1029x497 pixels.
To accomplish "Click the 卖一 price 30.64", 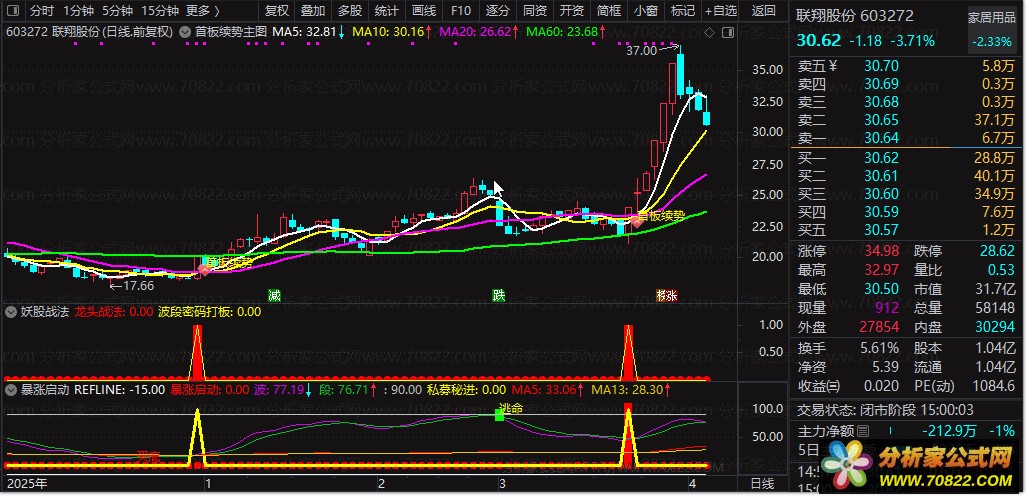I will pos(881,137).
